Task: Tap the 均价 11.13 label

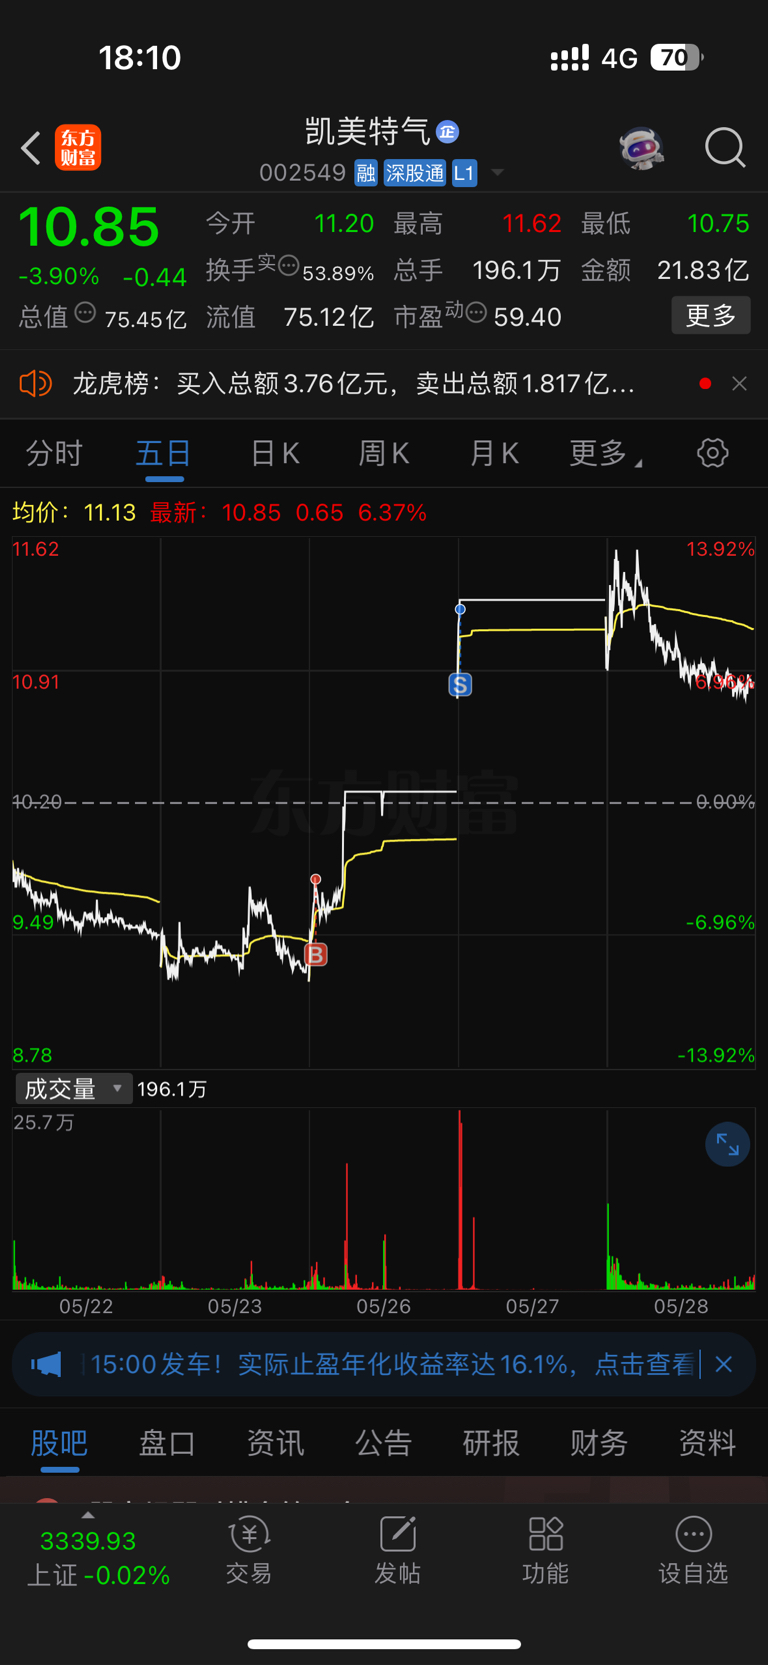Action: coord(74,513)
